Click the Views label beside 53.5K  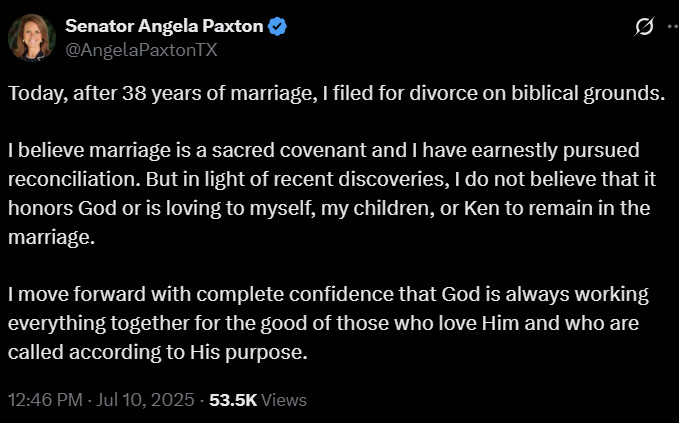284,400
